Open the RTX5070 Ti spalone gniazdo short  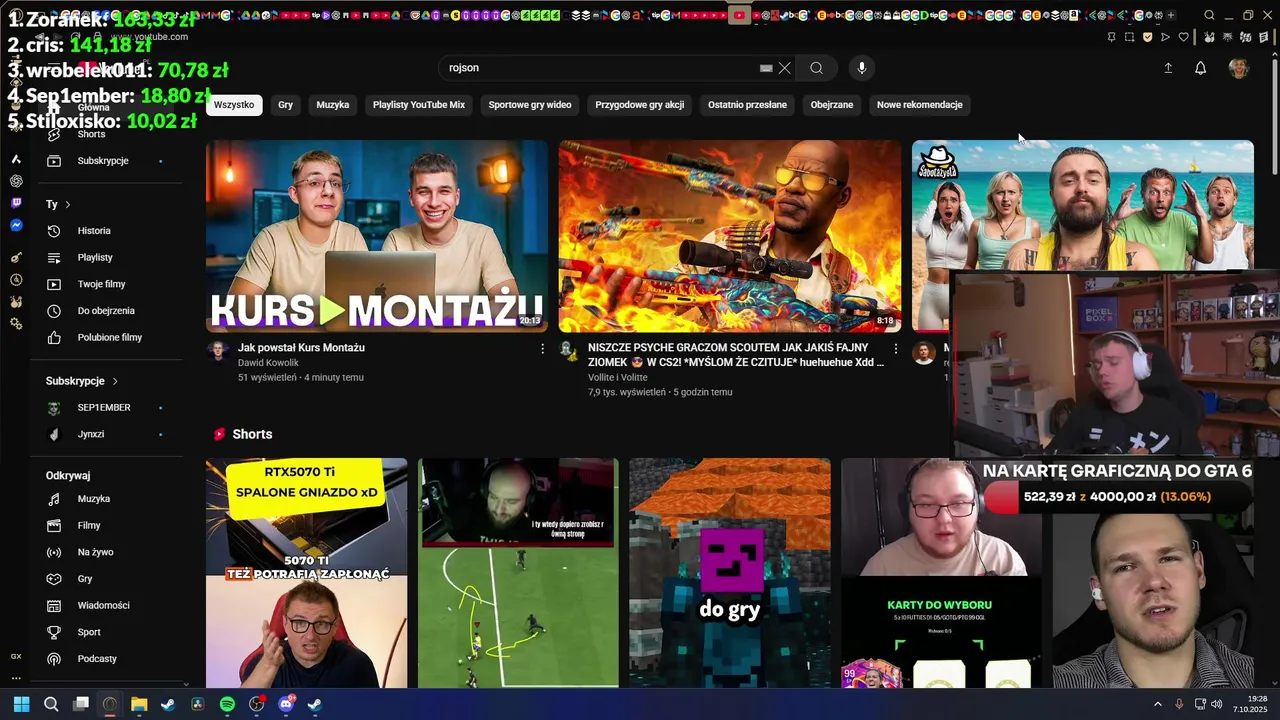306,573
